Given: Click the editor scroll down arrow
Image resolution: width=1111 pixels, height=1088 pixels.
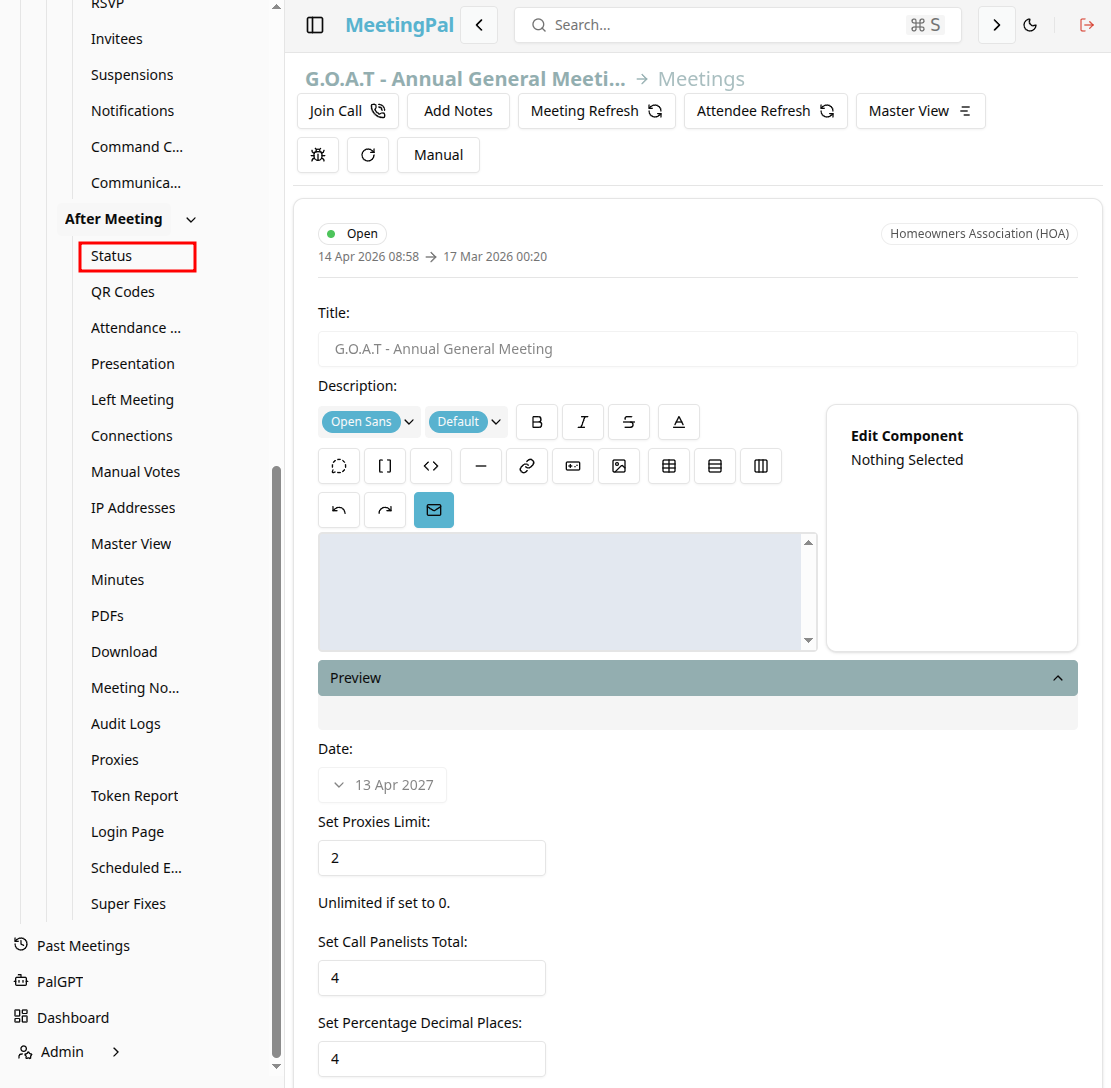Looking at the screenshot, I should (808, 640).
